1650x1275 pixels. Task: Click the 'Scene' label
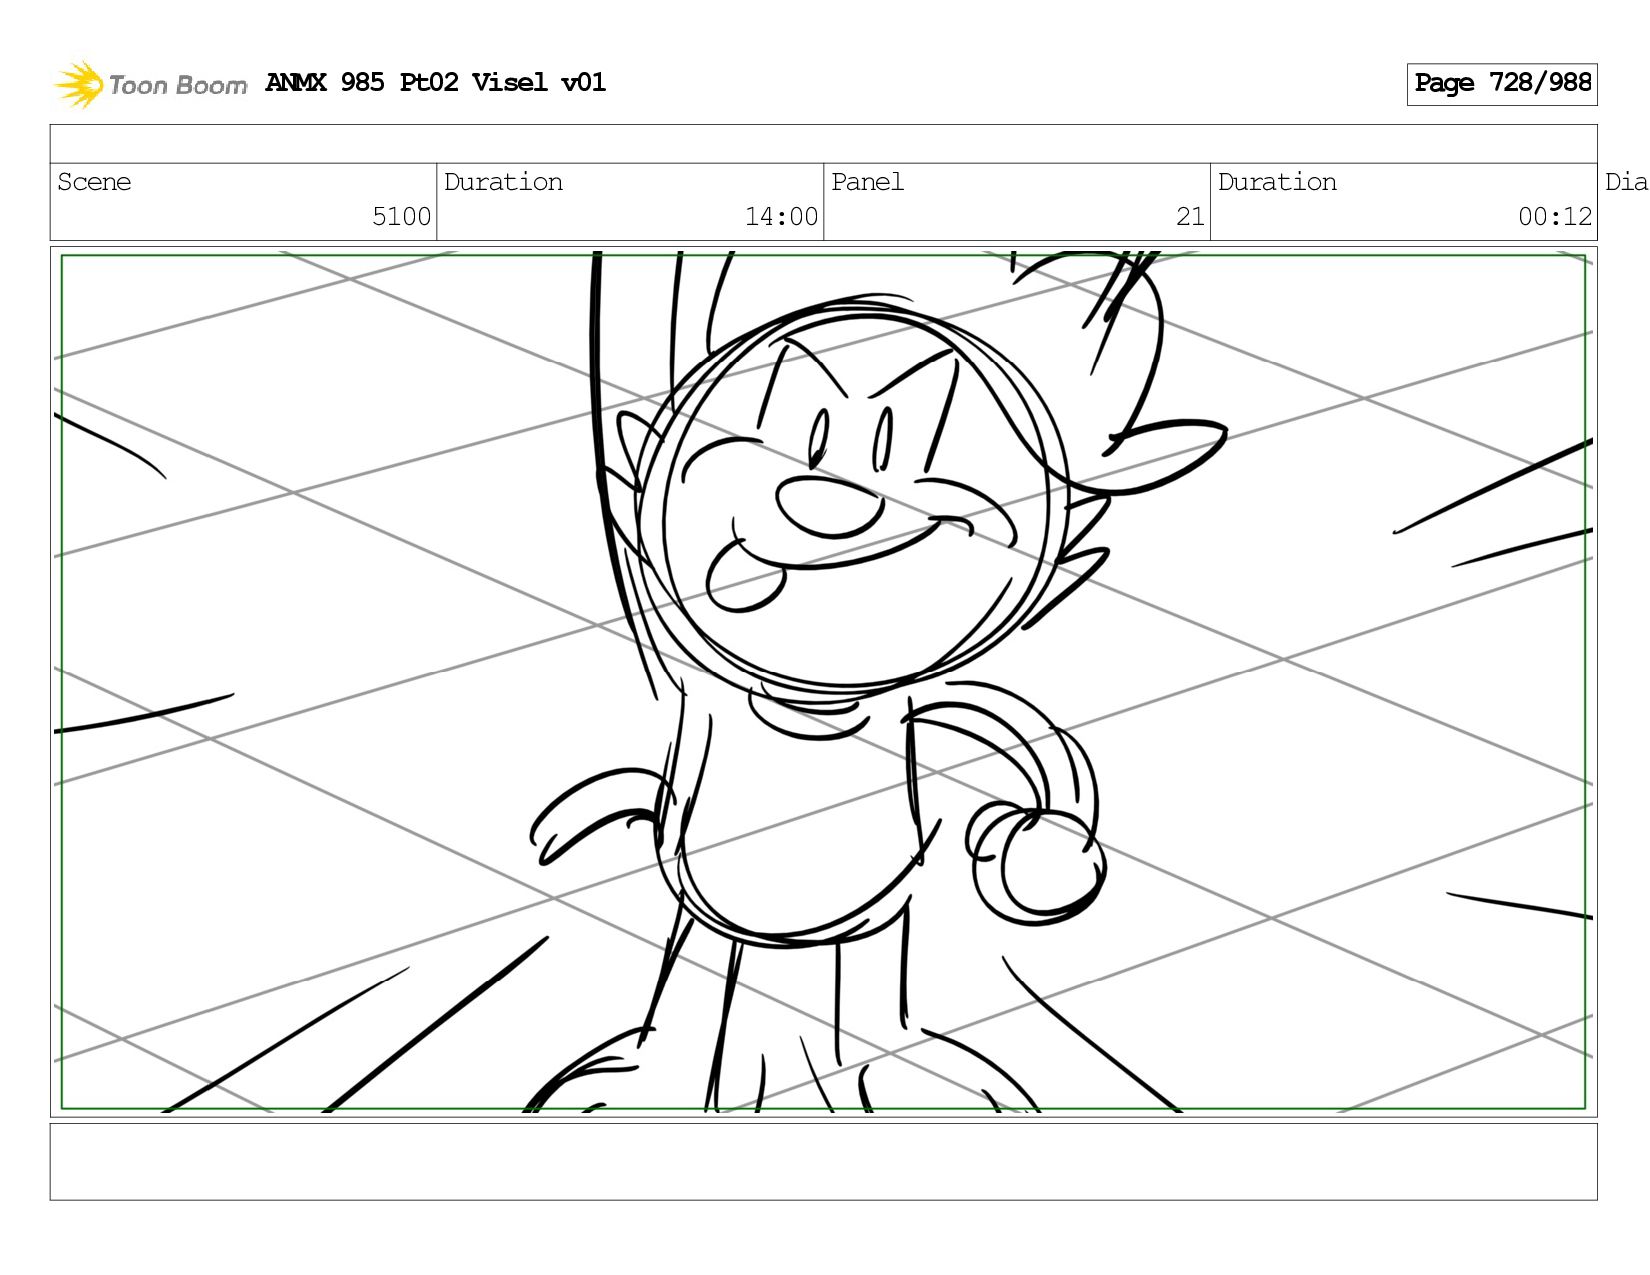click(94, 182)
